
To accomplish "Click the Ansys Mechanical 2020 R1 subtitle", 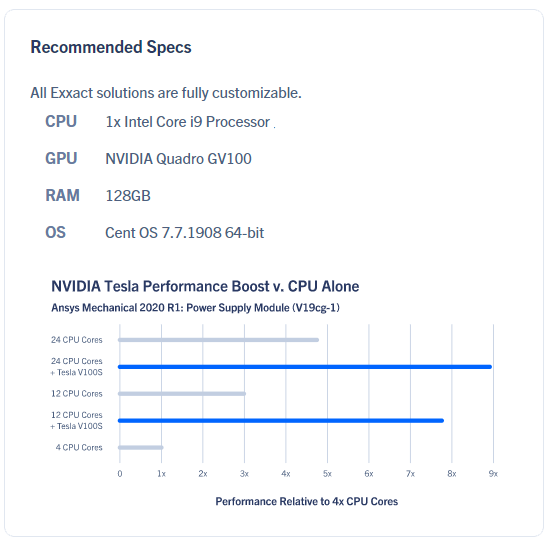I will (195, 308).
